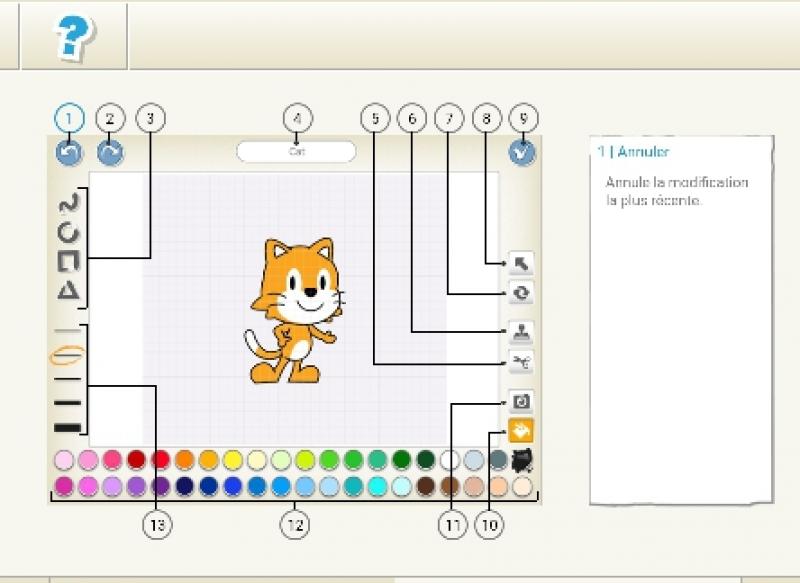Select the rectangle shape tool
This screenshot has width=800, height=583.
(68, 261)
